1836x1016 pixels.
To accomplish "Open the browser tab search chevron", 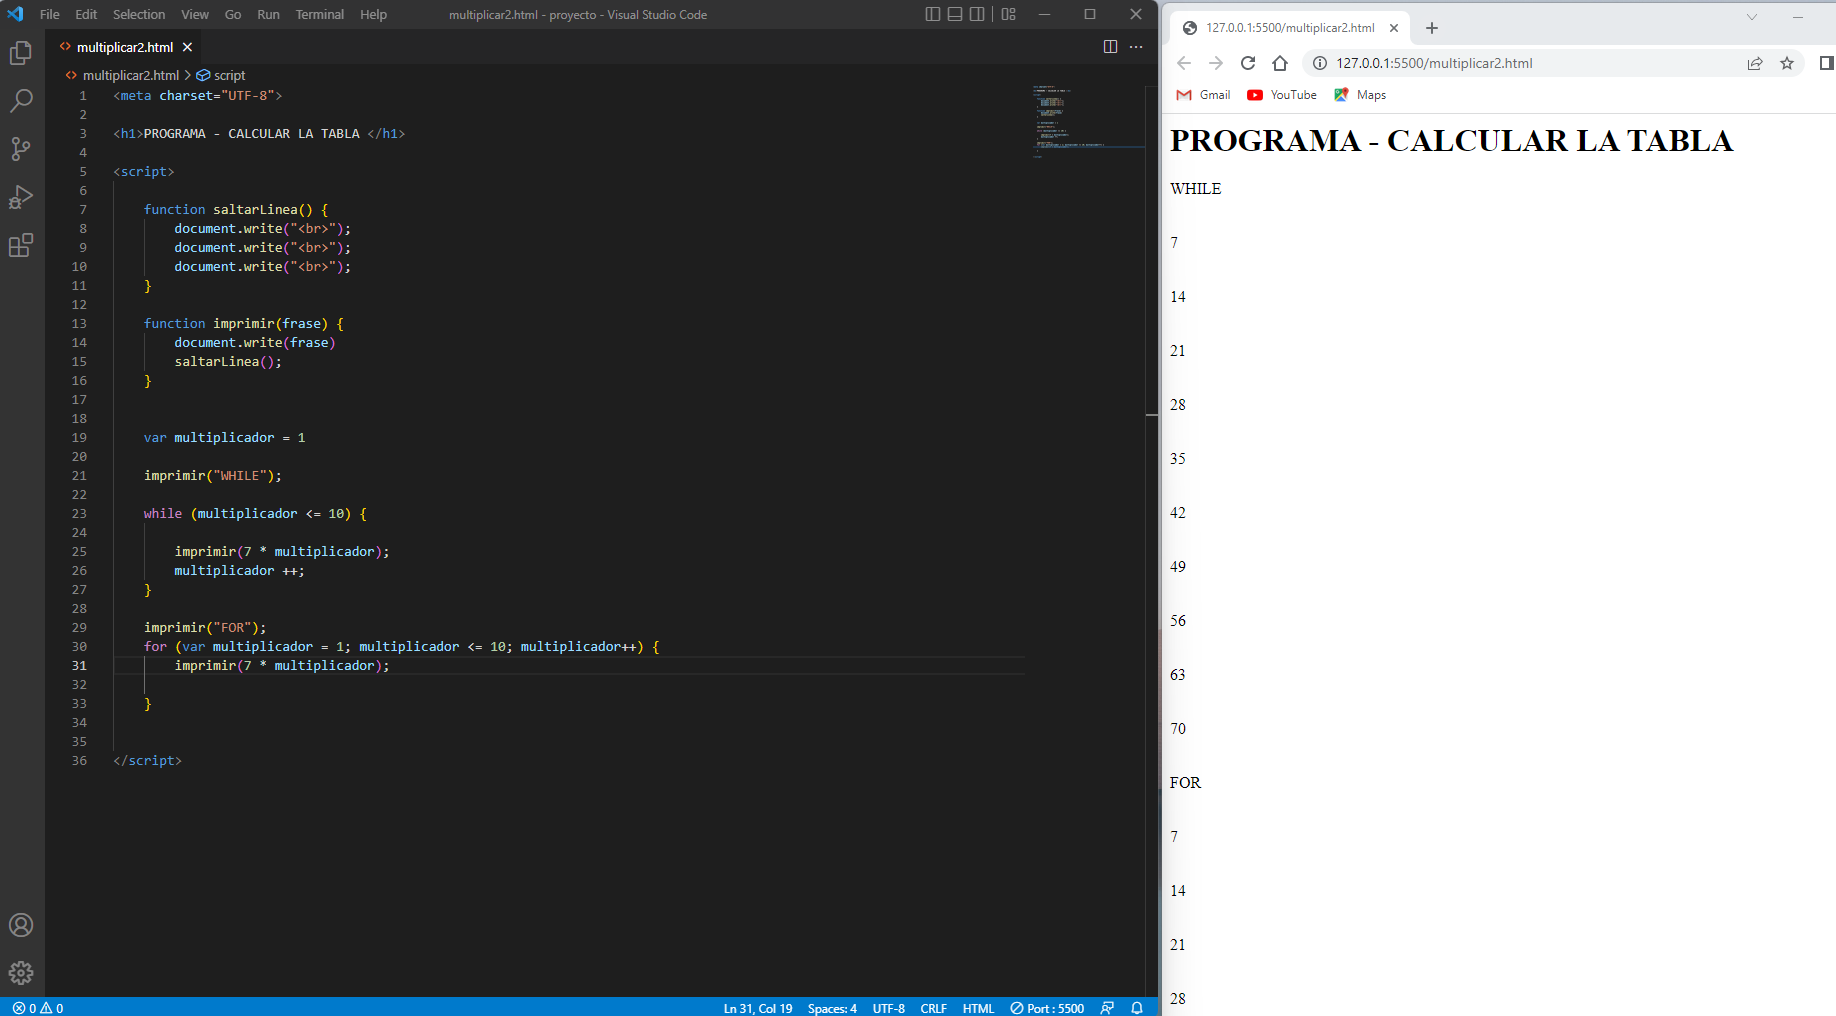I will [1752, 16].
